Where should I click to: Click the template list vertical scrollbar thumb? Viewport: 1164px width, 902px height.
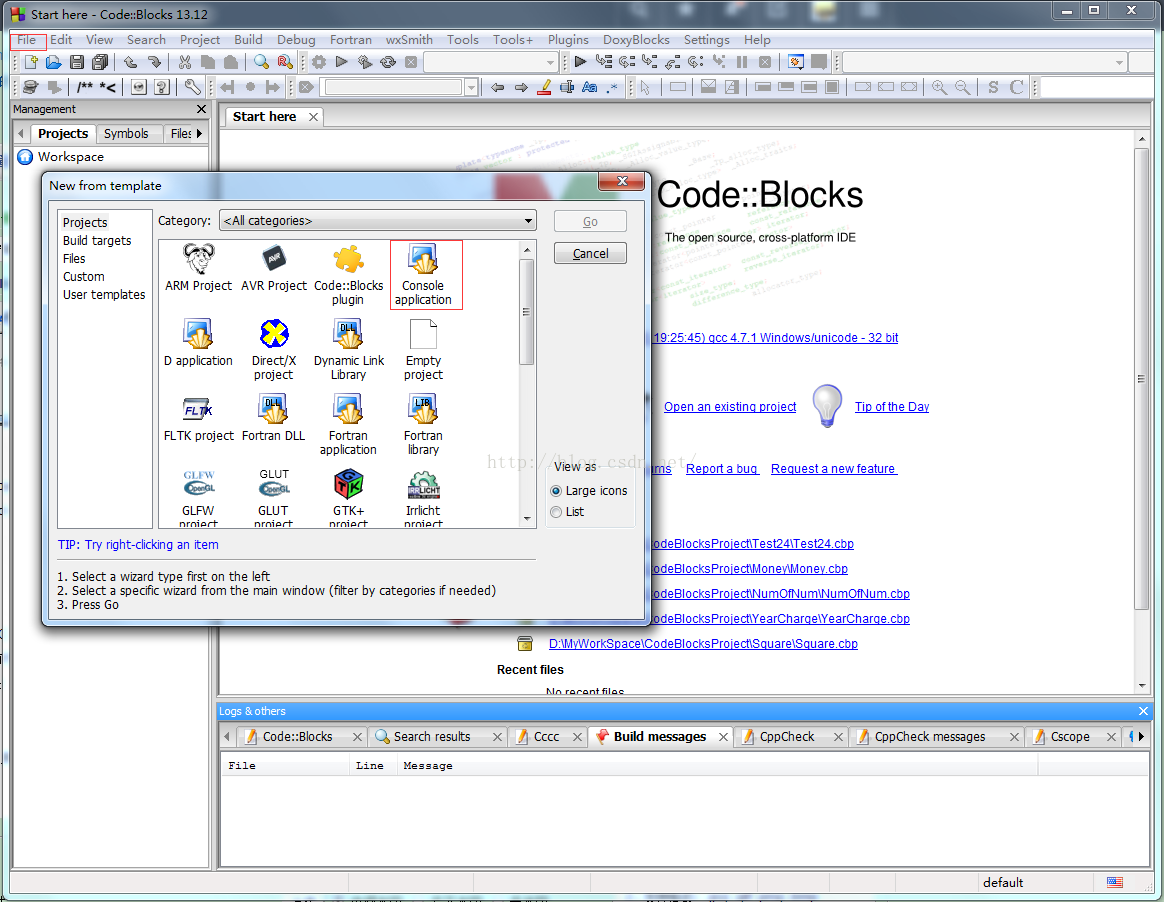click(x=526, y=312)
